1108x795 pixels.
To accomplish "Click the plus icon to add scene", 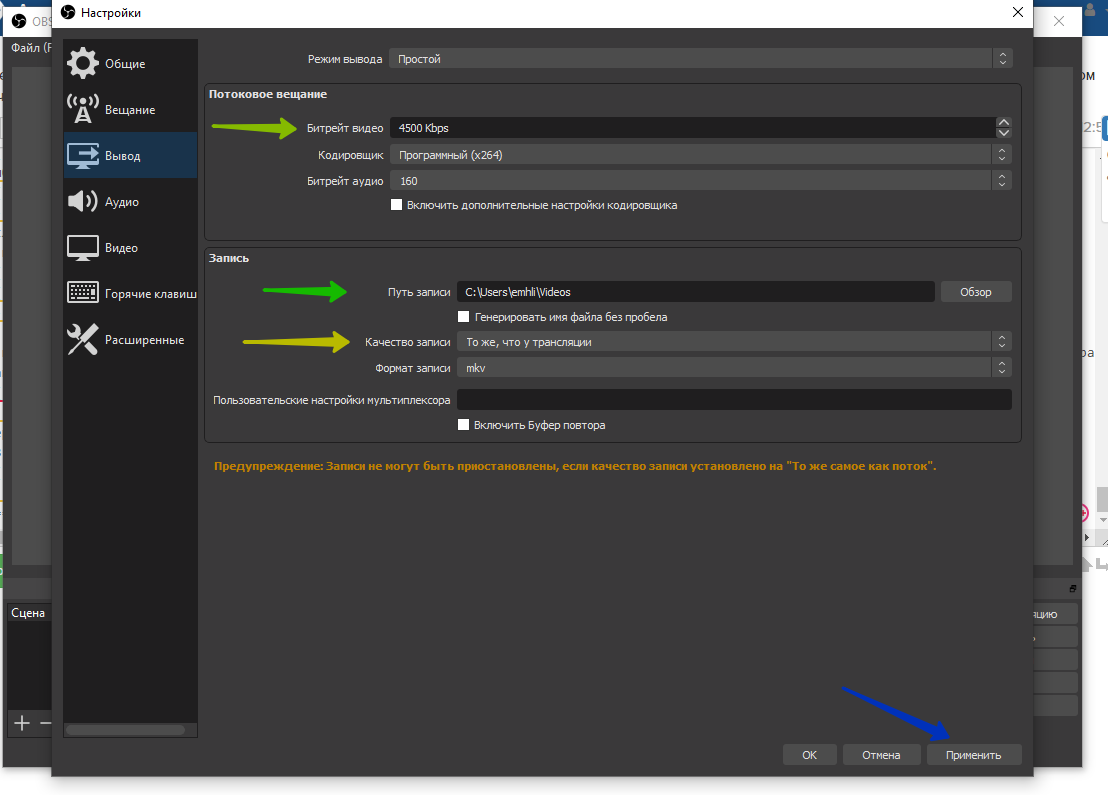I will (21, 723).
